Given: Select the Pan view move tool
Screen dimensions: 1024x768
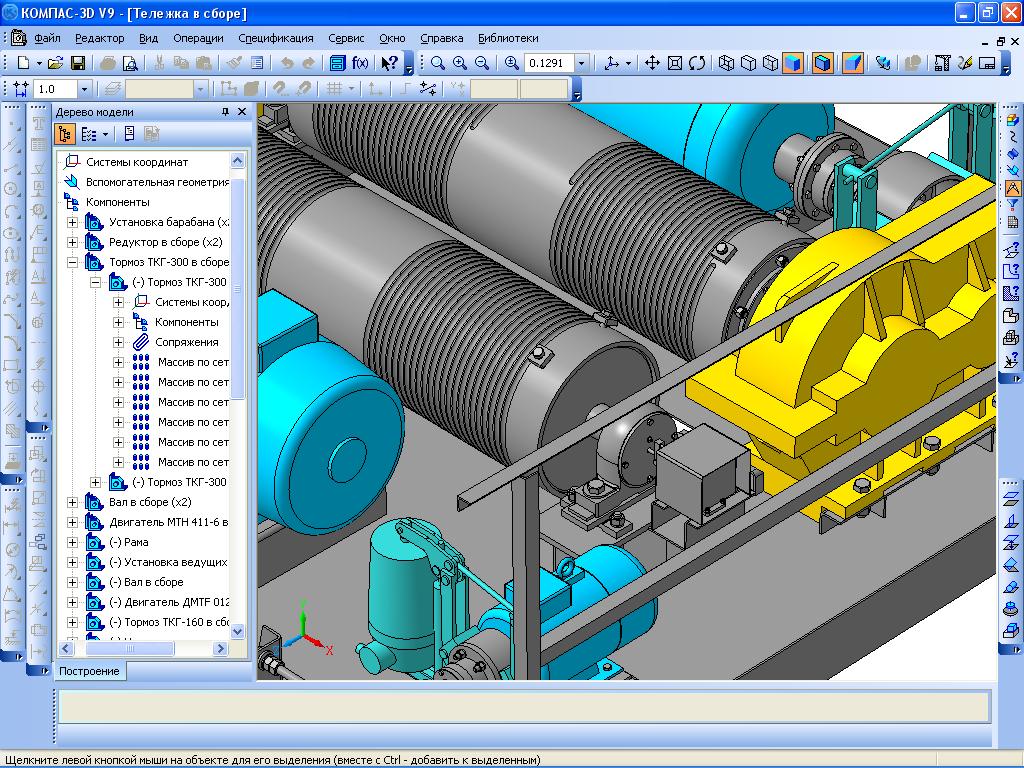Looking at the screenshot, I should pyautogui.click(x=652, y=63).
